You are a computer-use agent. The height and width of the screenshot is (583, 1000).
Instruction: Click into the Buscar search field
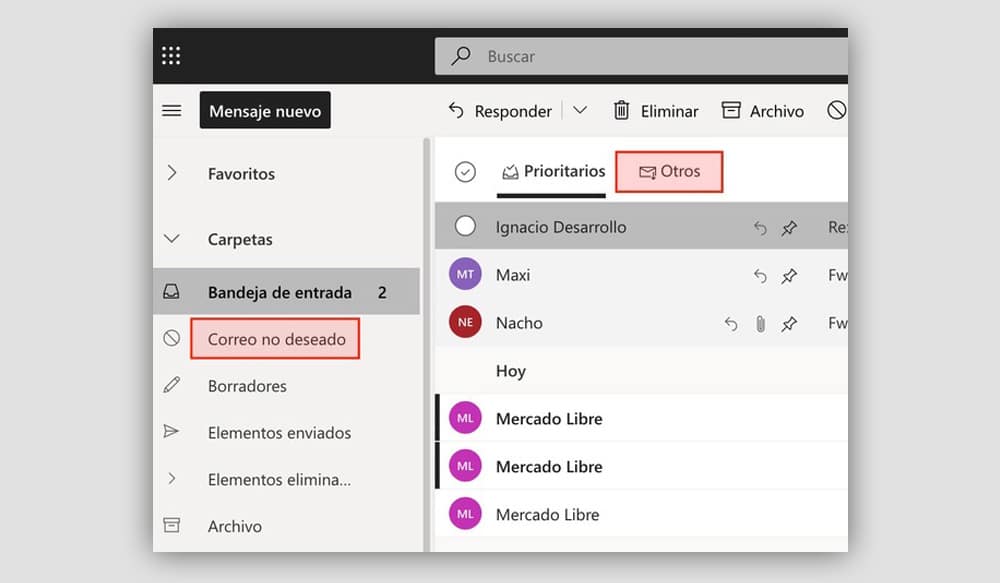640,57
